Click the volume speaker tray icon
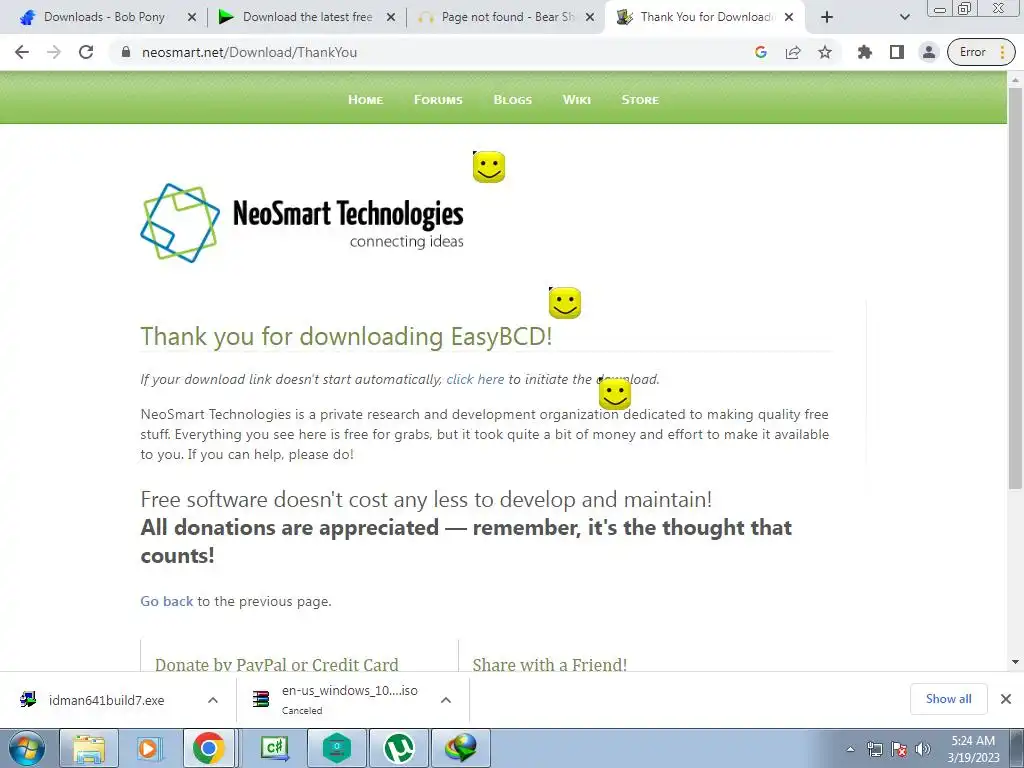1024x768 pixels. click(923, 749)
